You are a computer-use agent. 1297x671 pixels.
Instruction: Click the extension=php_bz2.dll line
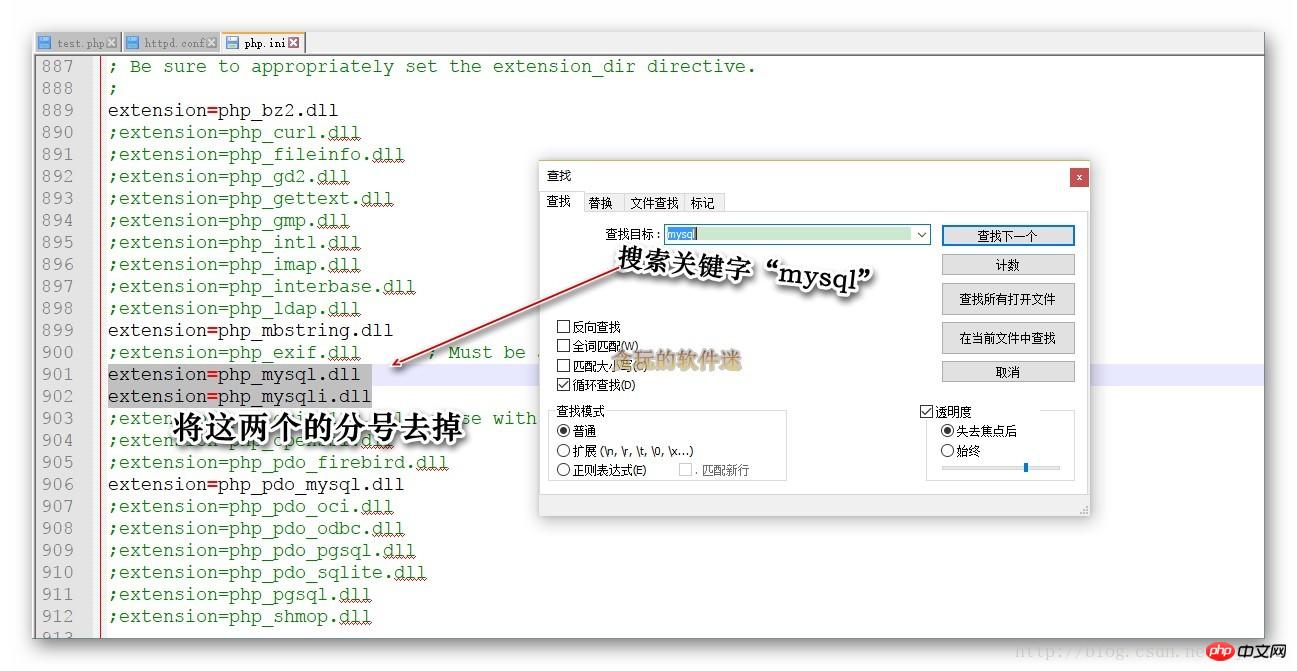coord(223,110)
